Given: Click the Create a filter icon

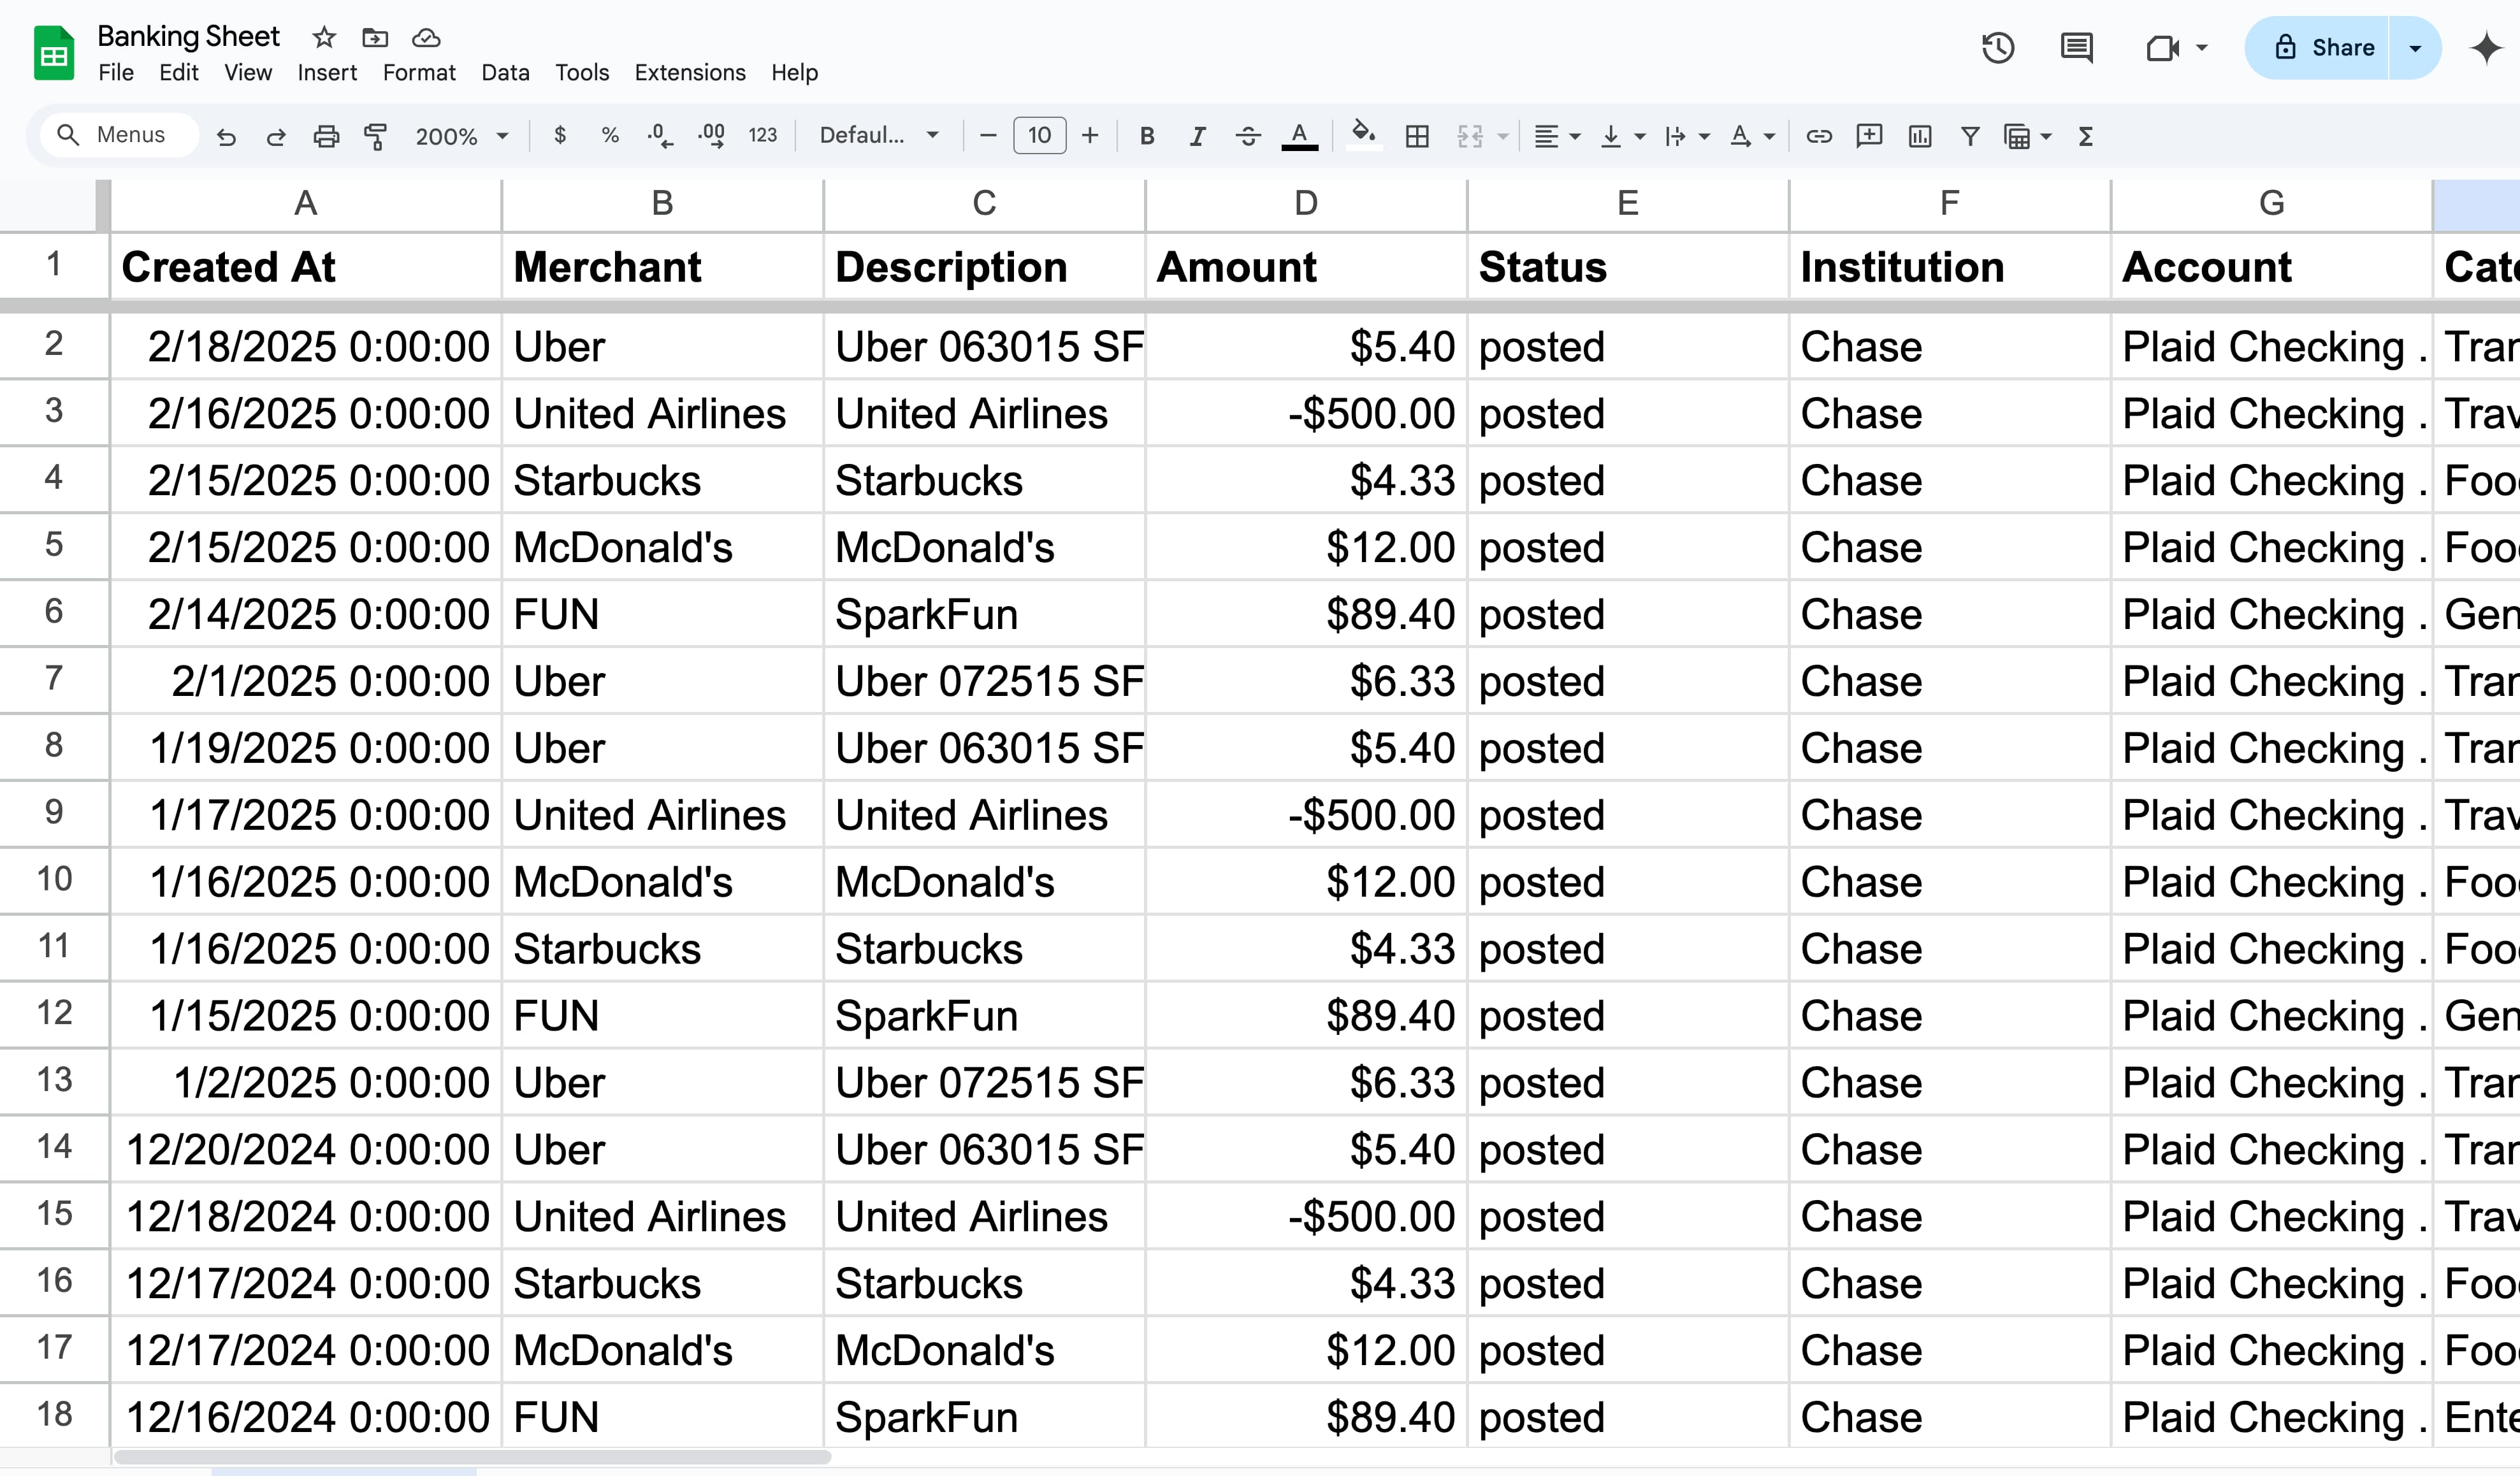Looking at the screenshot, I should coord(1969,136).
